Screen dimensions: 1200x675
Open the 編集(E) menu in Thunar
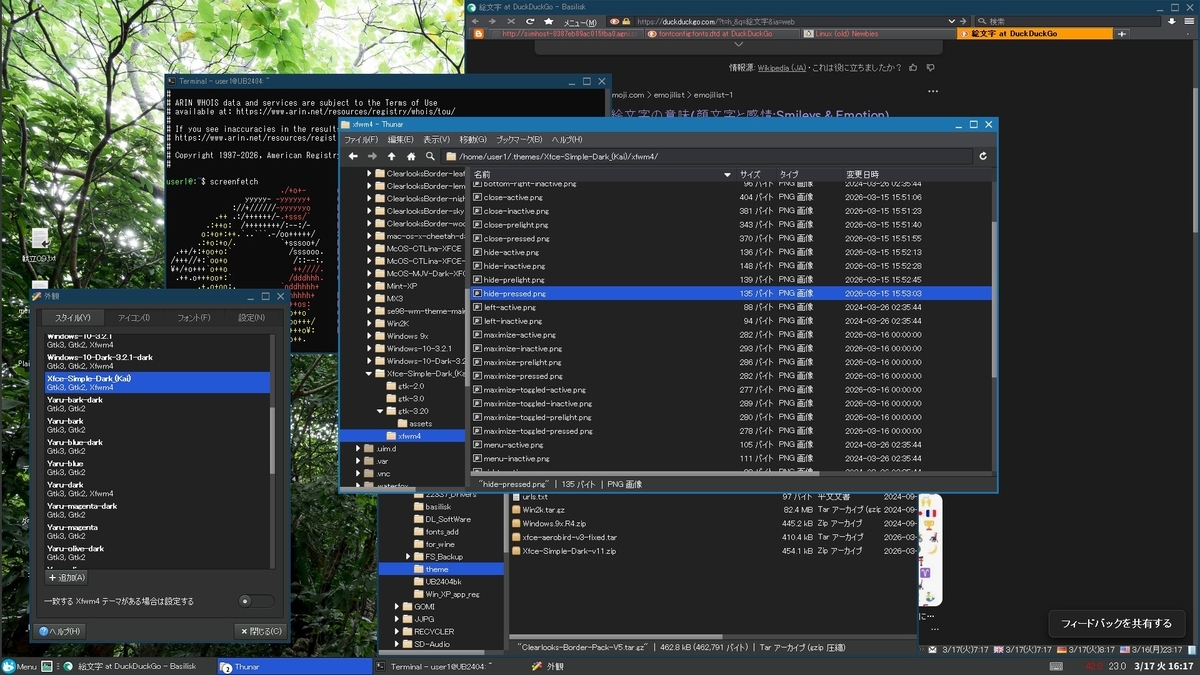click(x=401, y=139)
